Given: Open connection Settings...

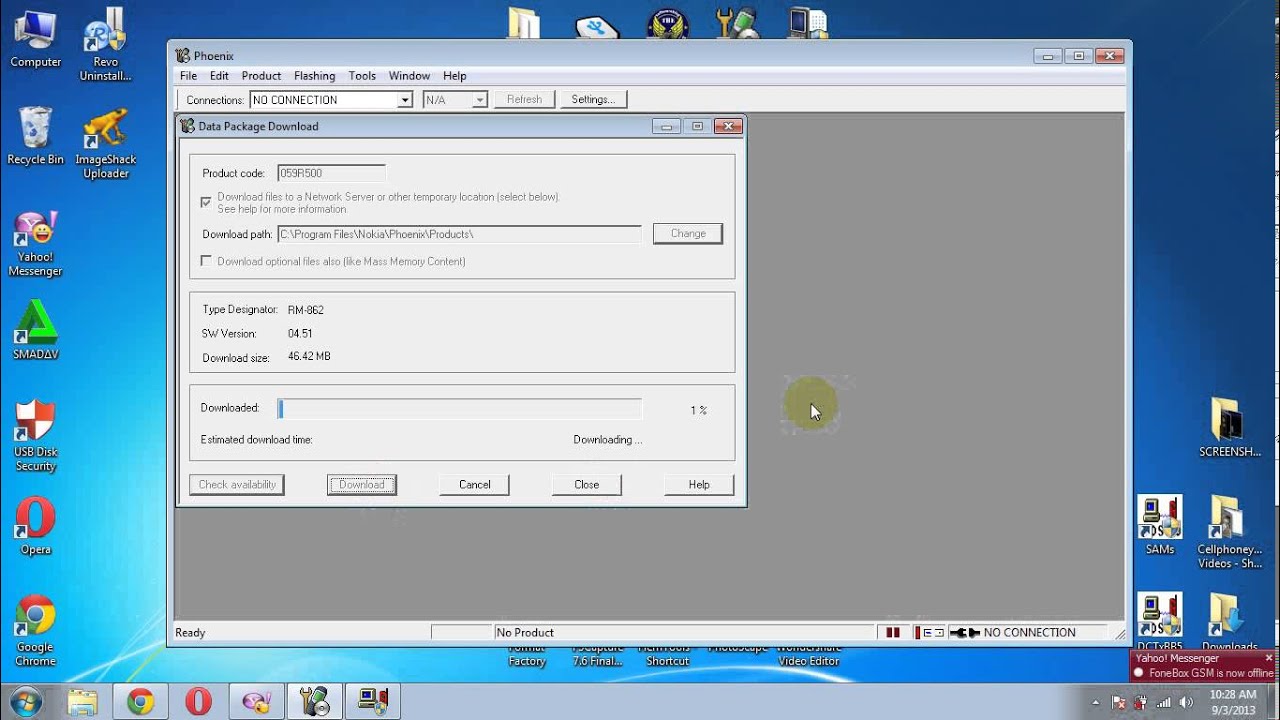Looking at the screenshot, I should tap(593, 99).
